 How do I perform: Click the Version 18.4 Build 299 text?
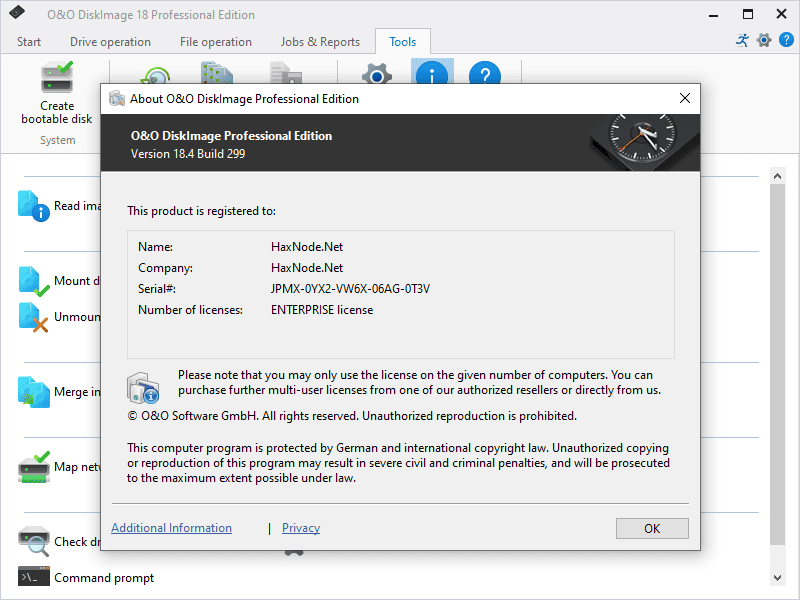(x=188, y=154)
